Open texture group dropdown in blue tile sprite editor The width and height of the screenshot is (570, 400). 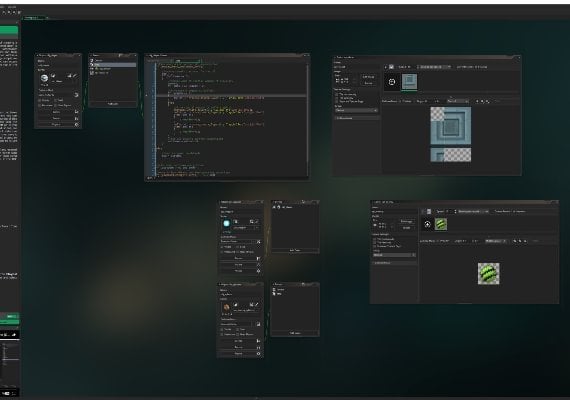[356, 110]
